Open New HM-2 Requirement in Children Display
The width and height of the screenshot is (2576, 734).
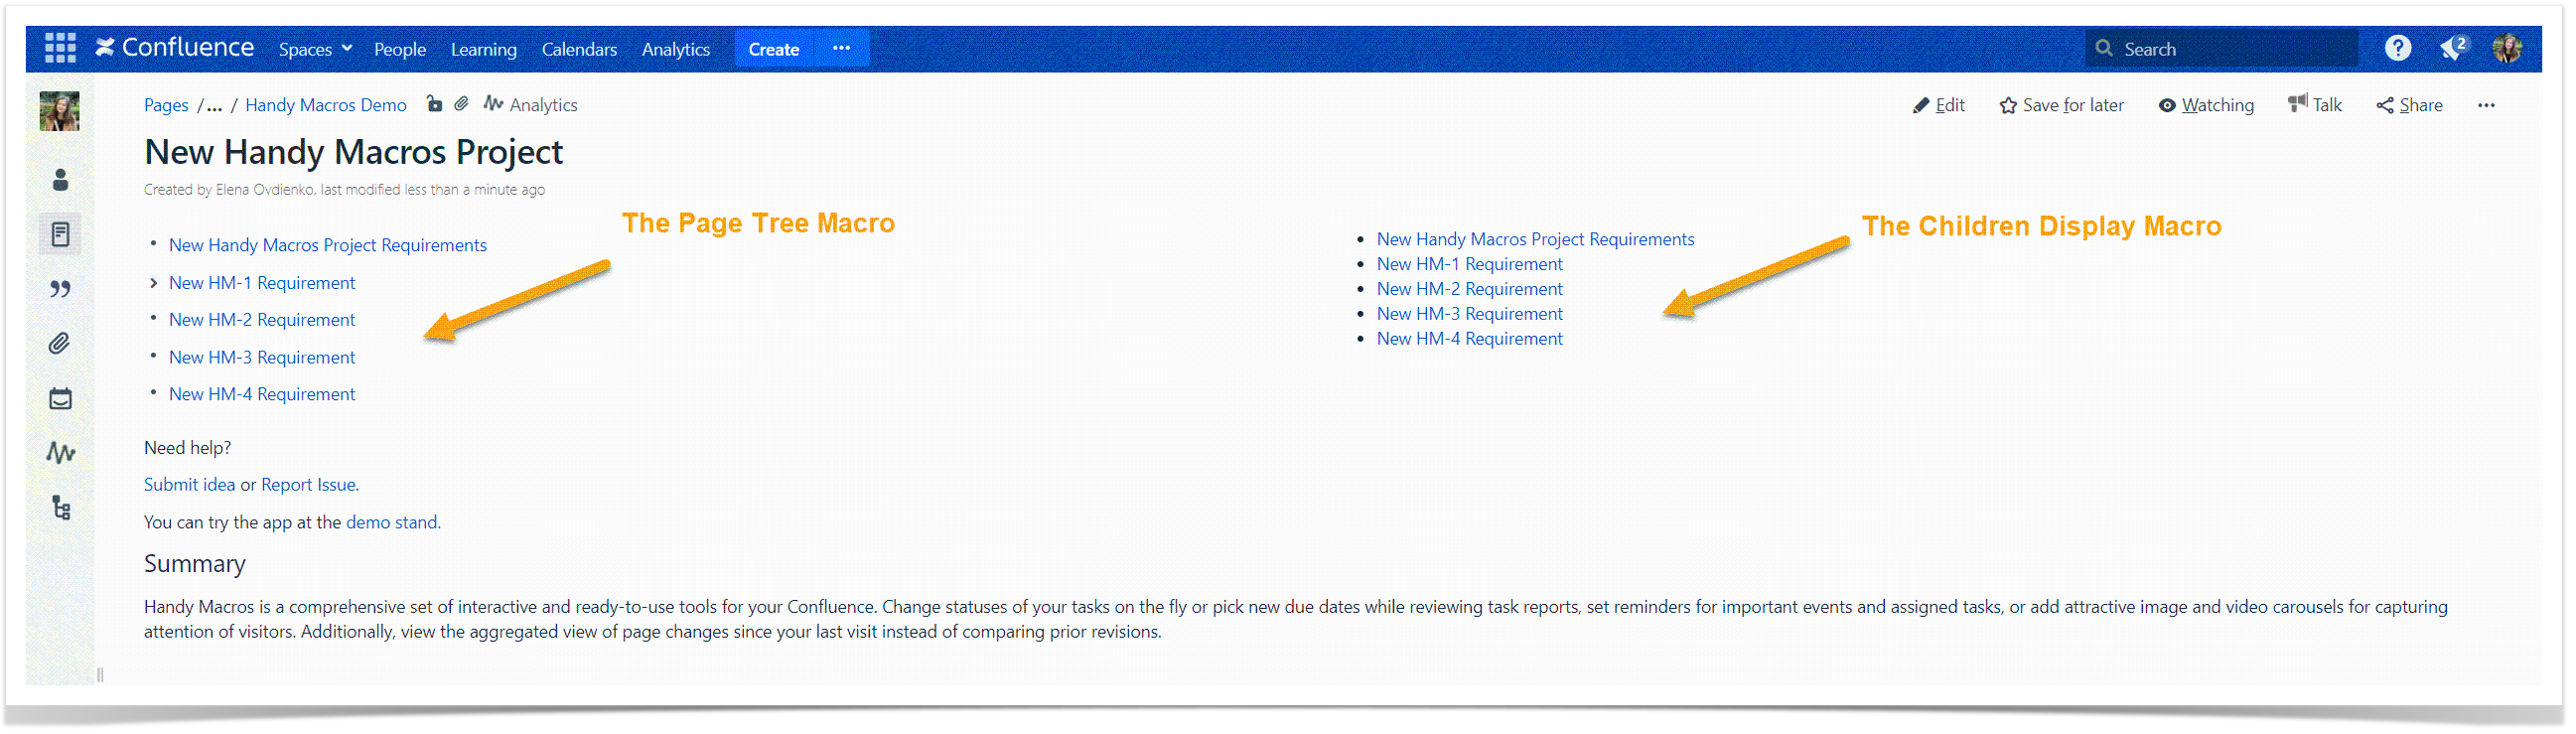point(1469,289)
